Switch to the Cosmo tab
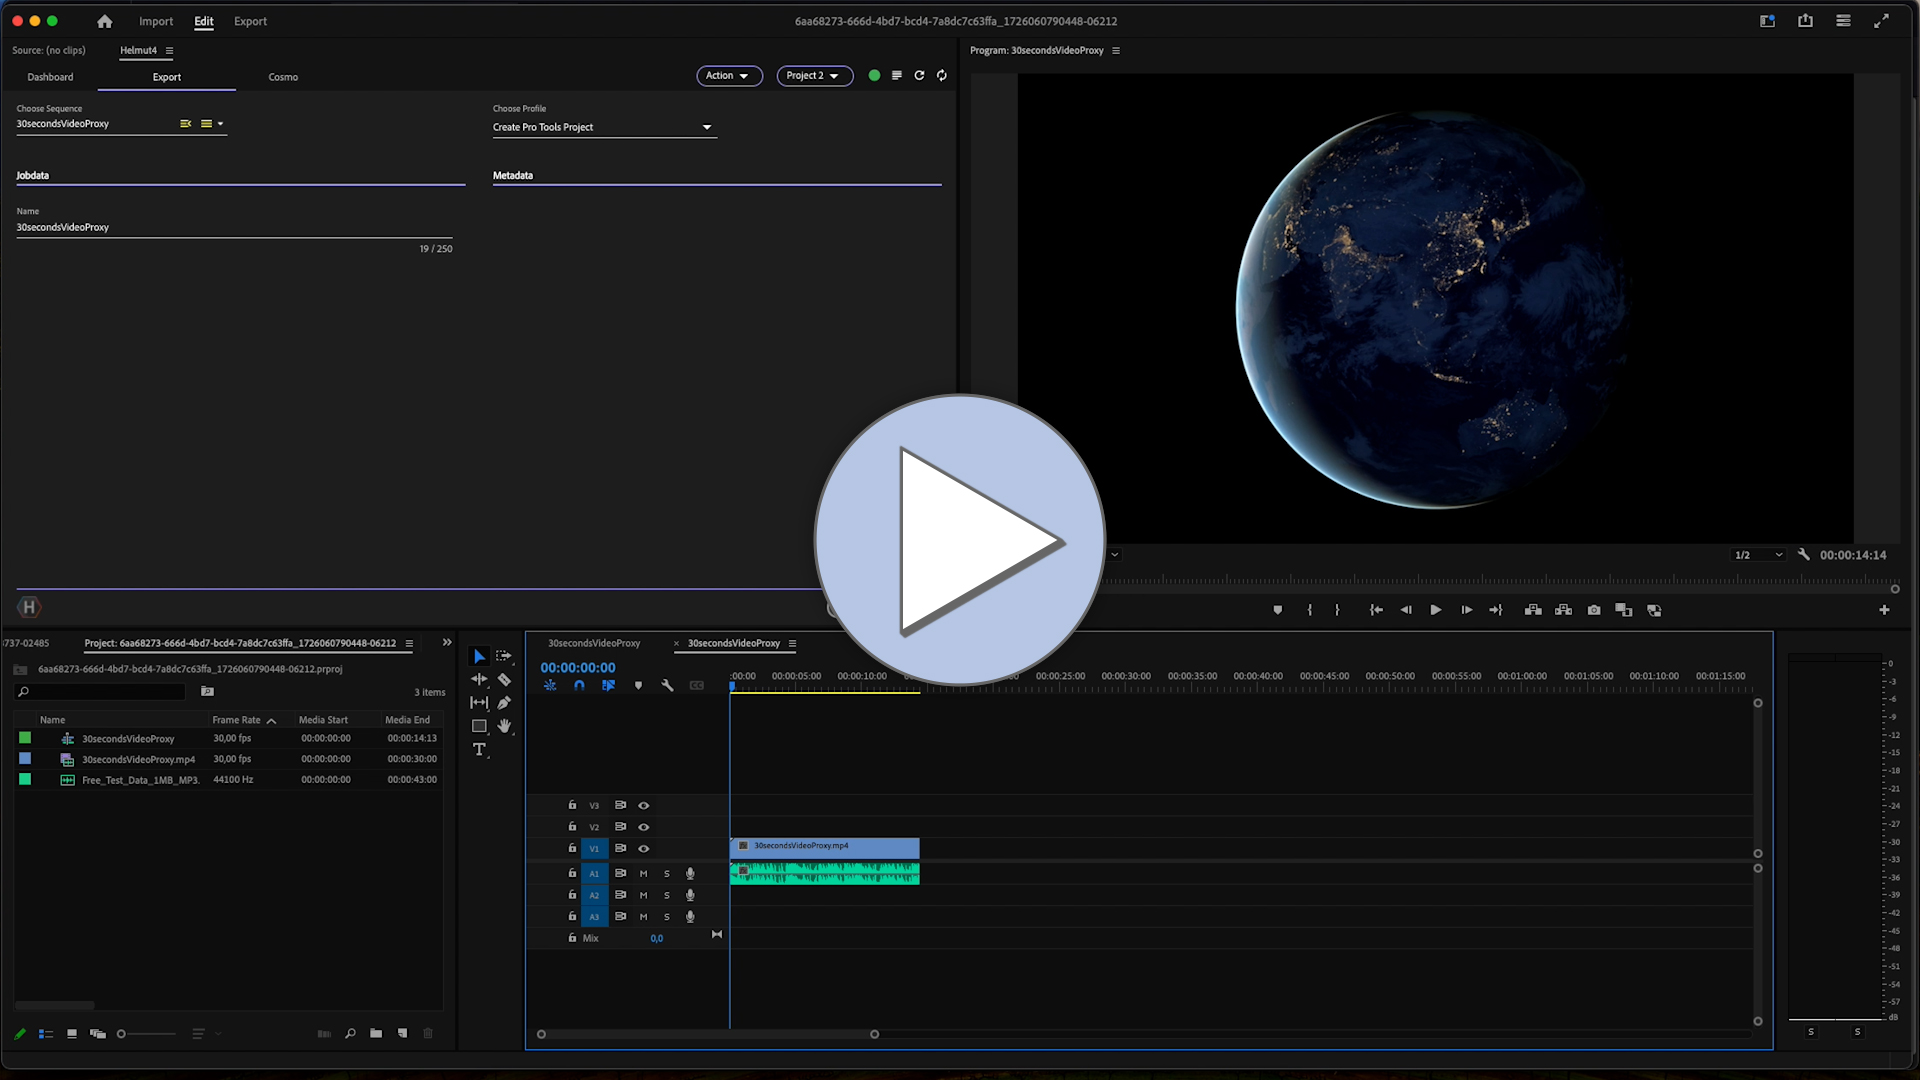 (x=283, y=77)
